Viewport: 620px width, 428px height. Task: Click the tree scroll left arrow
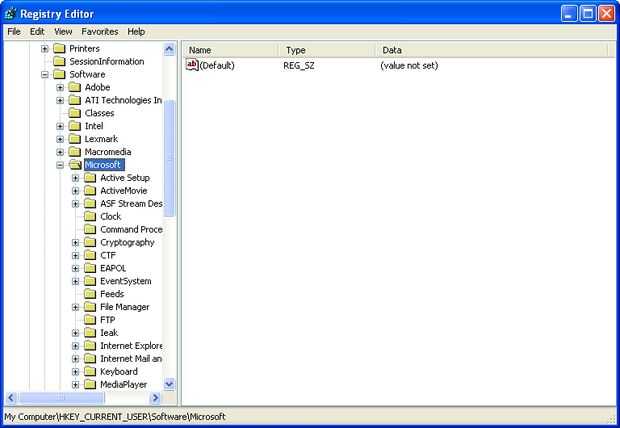[x=11, y=398]
